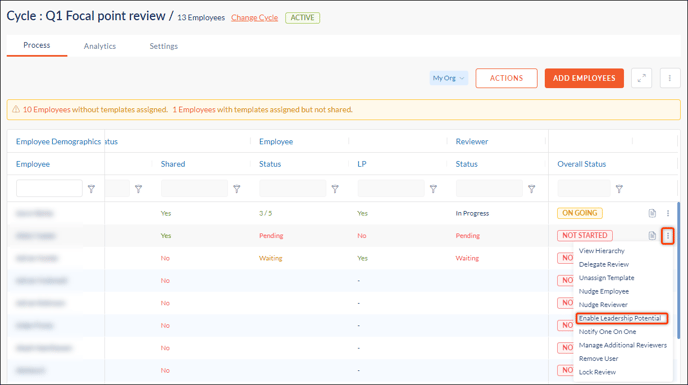Screen dimensions: 688x385
Task: Choose Delegate Review menu option
Action: click(604, 264)
